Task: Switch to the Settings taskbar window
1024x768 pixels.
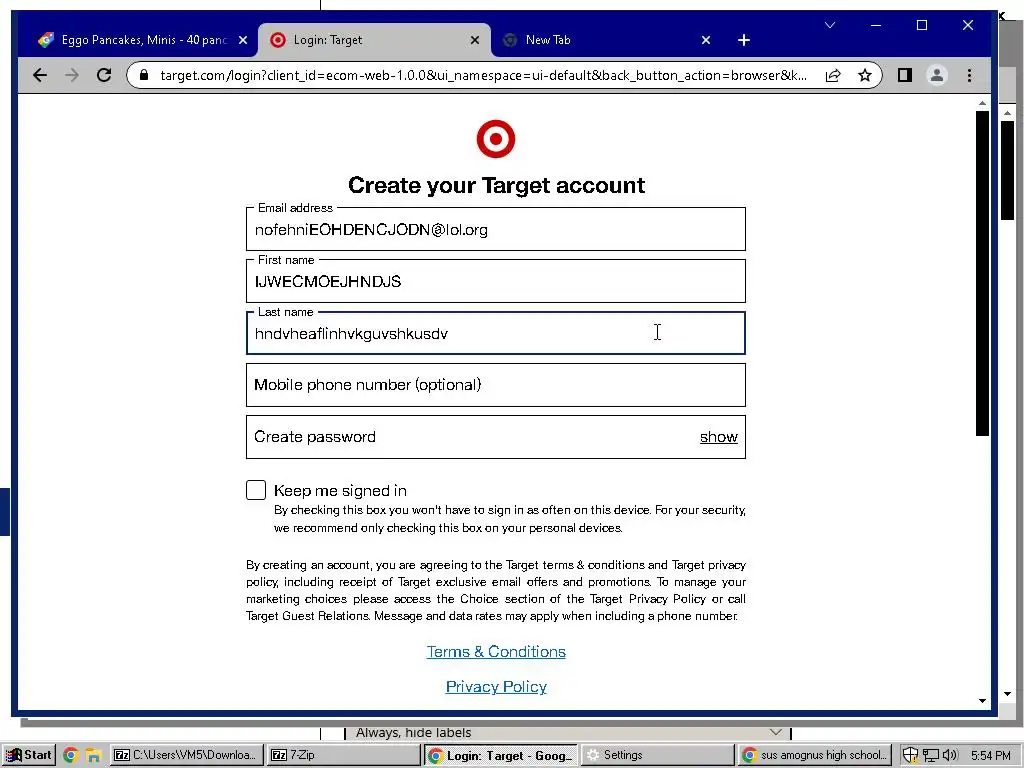Action: tap(658, 755)
